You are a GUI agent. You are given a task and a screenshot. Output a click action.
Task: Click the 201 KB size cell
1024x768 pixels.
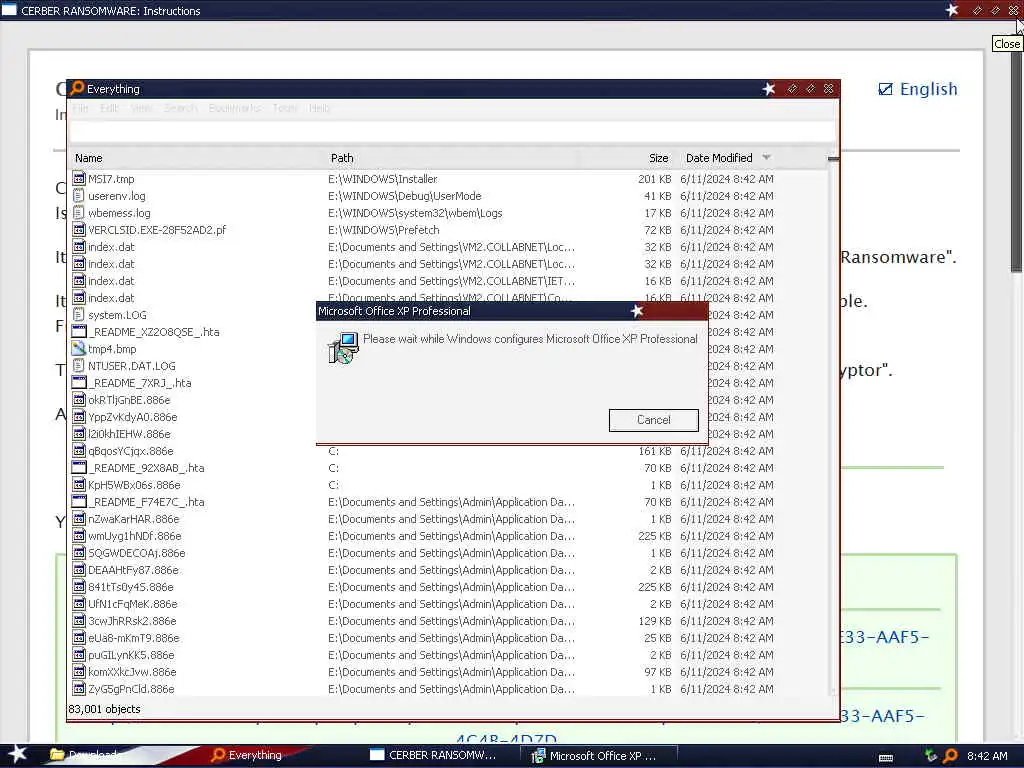click(654, 179)
